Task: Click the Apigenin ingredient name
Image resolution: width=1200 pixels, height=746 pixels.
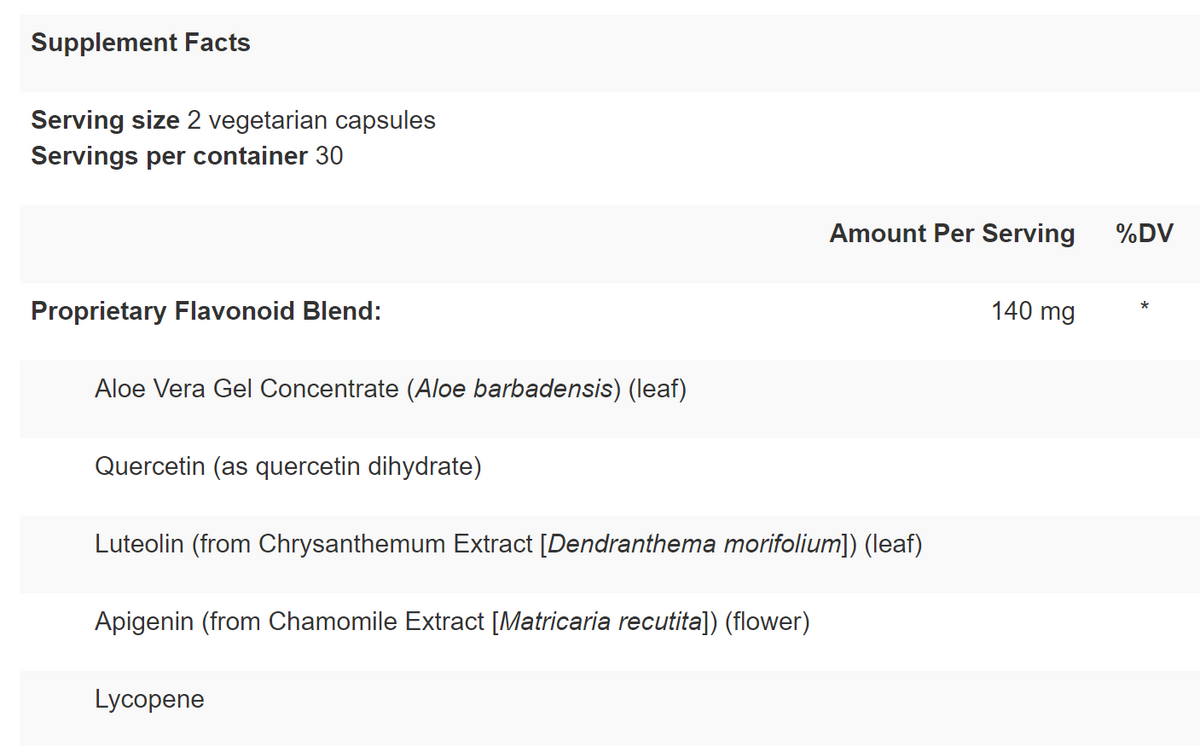Action: tap(144, 621)
